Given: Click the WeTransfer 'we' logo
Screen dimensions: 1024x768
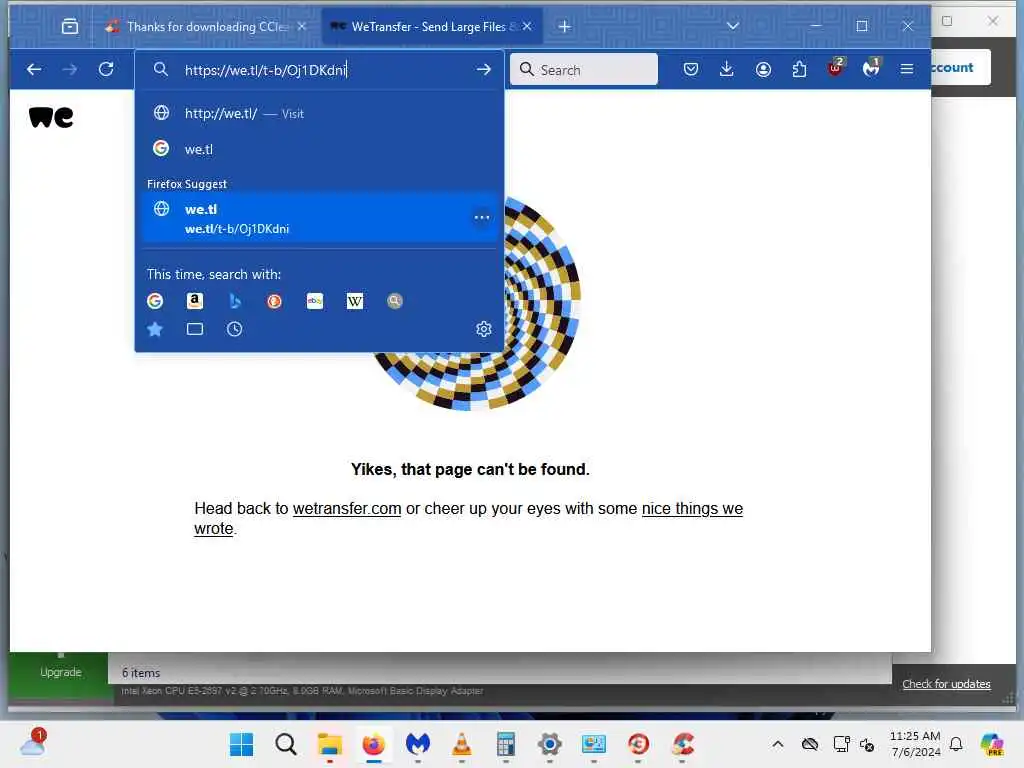Looking at the screenshot, I should [x=52, y=118].
